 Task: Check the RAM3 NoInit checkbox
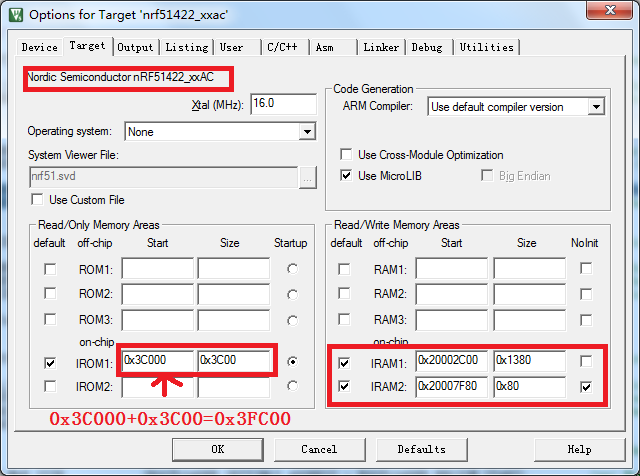coord(586,320)
